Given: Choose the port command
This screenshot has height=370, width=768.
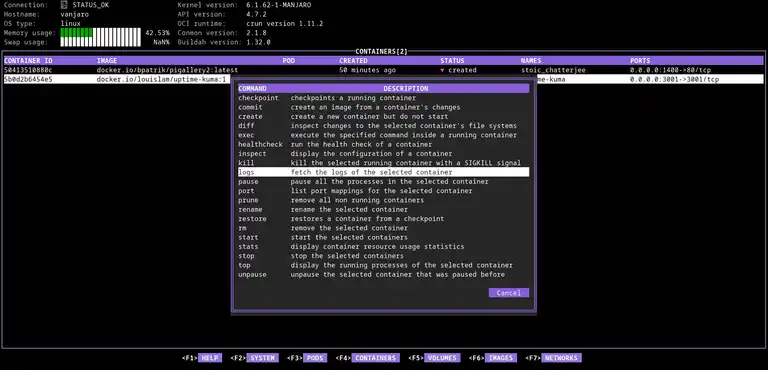Looking at the screenshot, I should point(384,191).
